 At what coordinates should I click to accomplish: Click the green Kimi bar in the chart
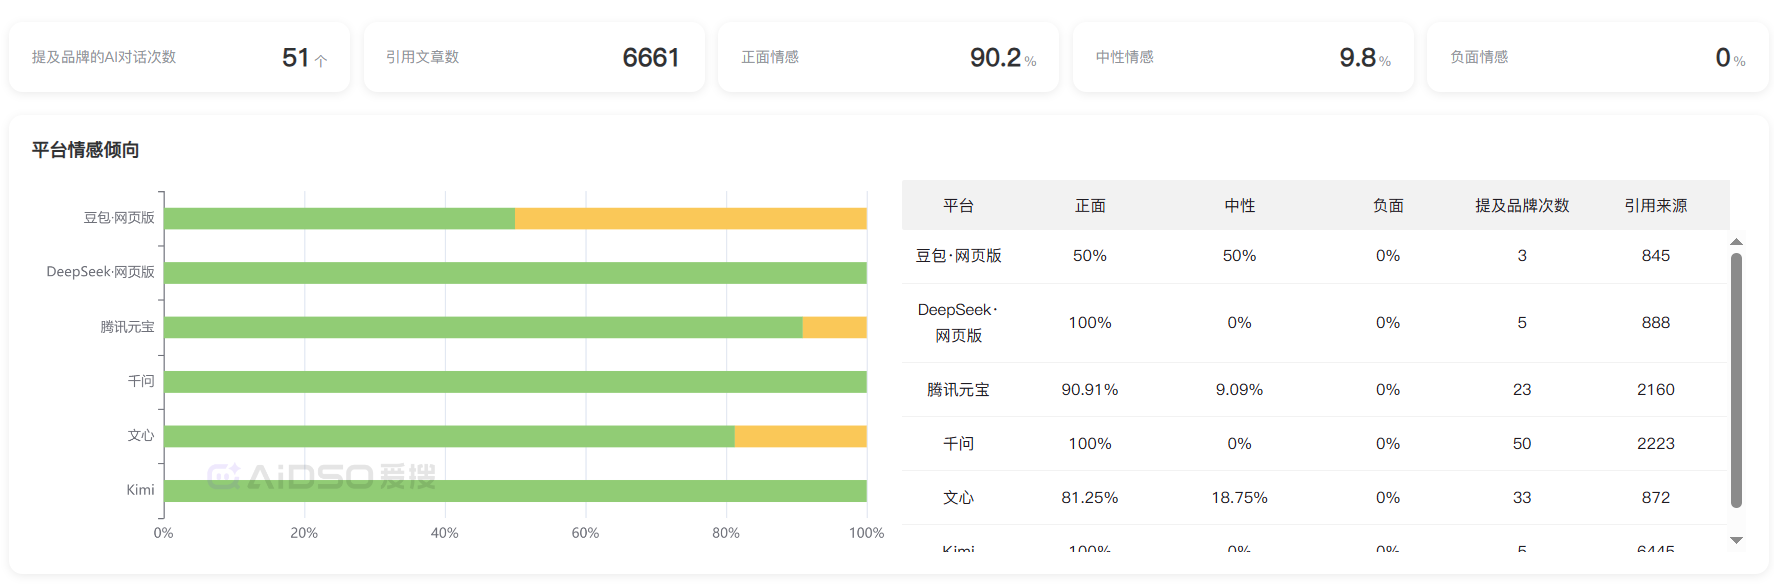point(515,490)
